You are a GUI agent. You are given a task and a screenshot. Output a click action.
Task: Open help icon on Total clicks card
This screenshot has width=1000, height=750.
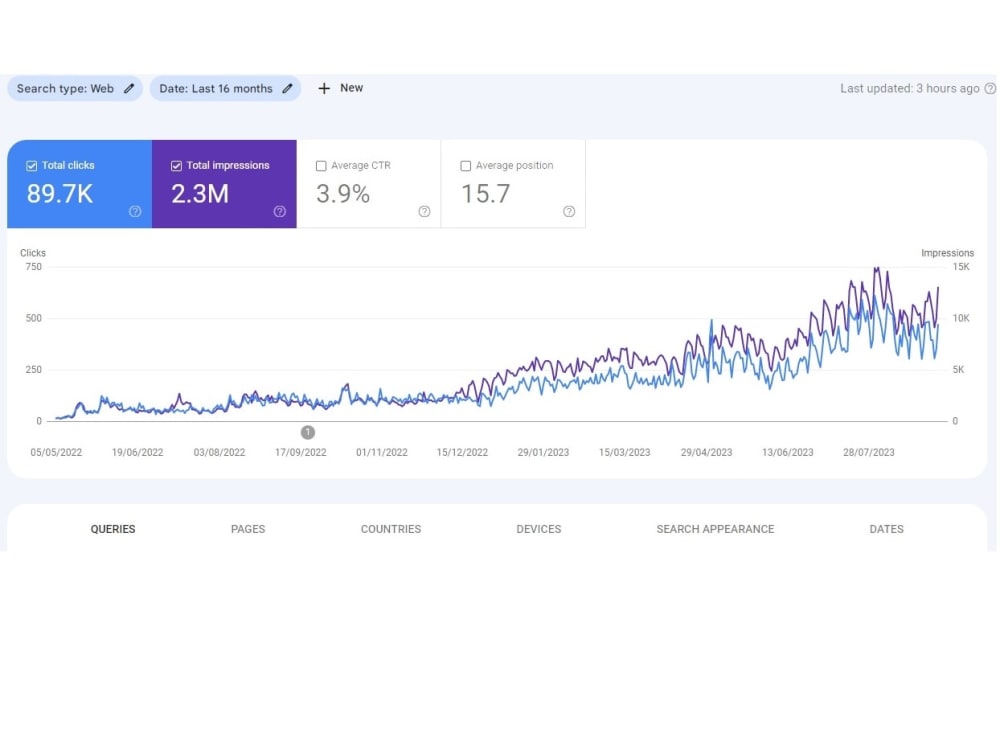click(x=135, y=212)
